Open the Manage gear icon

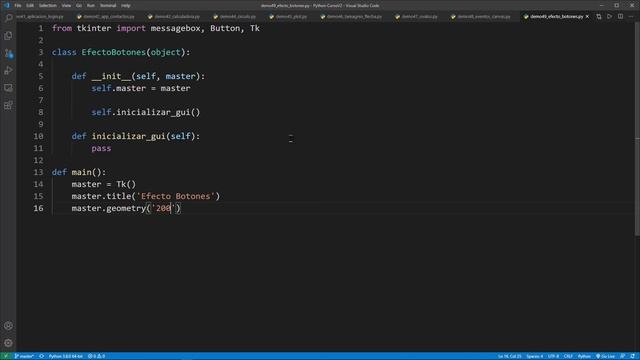(x=8, y=343)
